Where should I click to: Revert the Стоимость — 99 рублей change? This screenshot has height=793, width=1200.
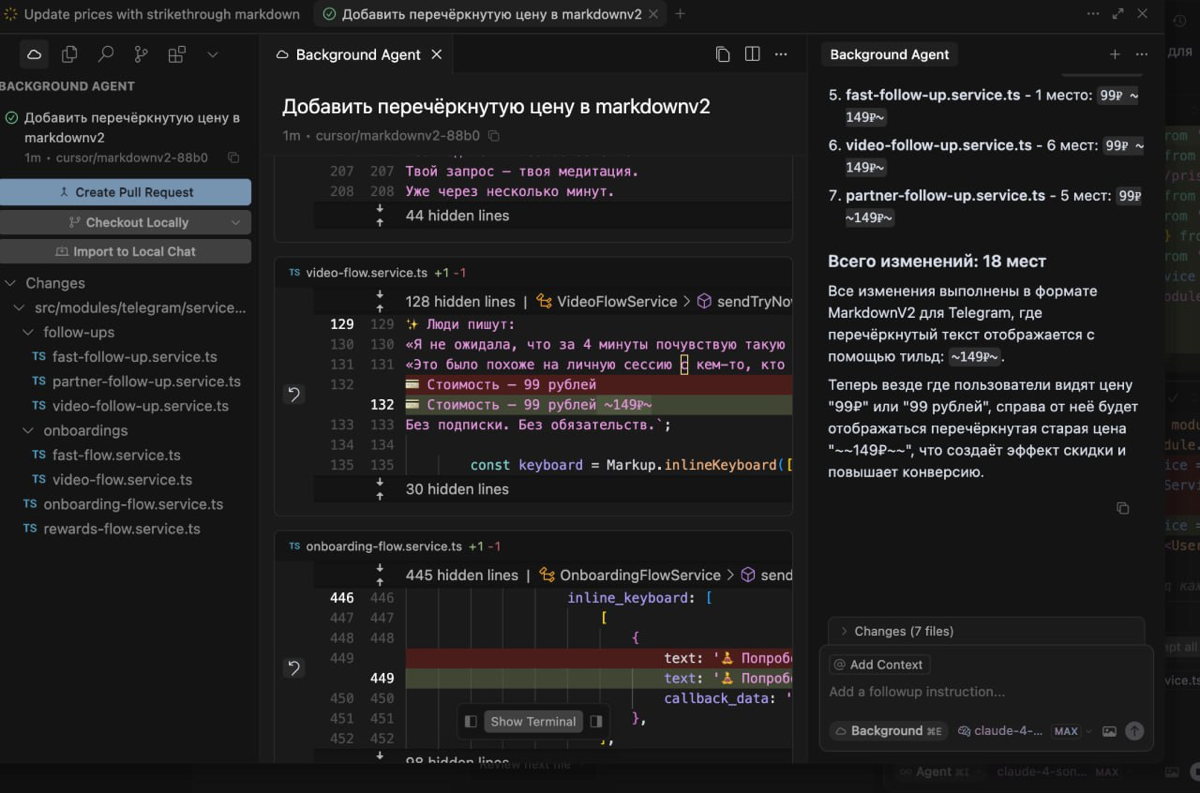coord(293,394)
